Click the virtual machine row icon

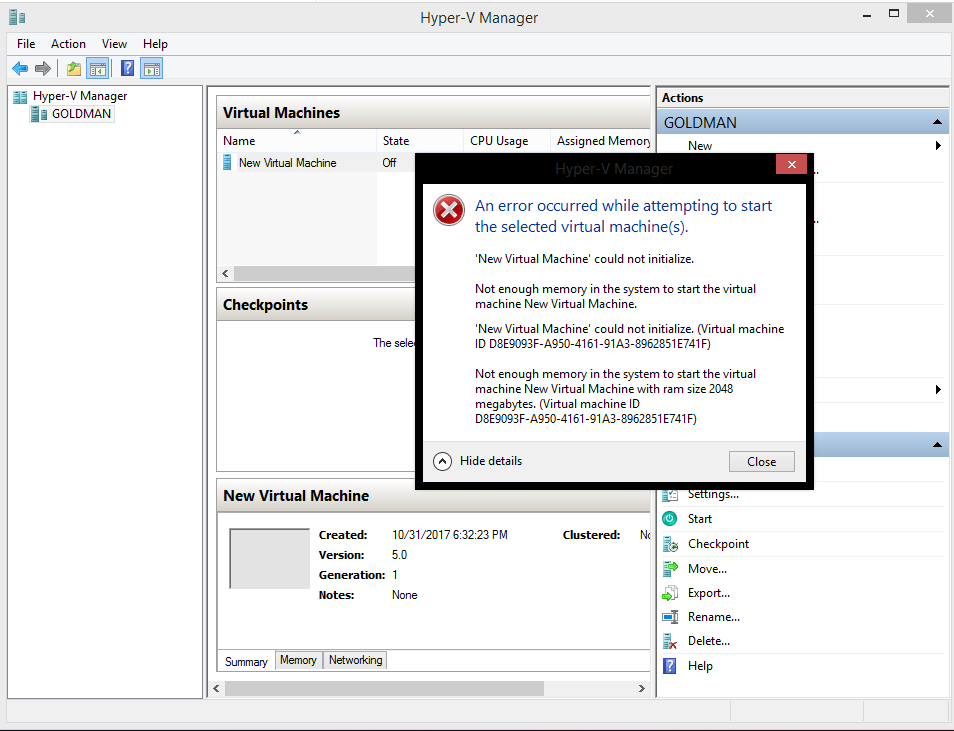pos(227,163)
